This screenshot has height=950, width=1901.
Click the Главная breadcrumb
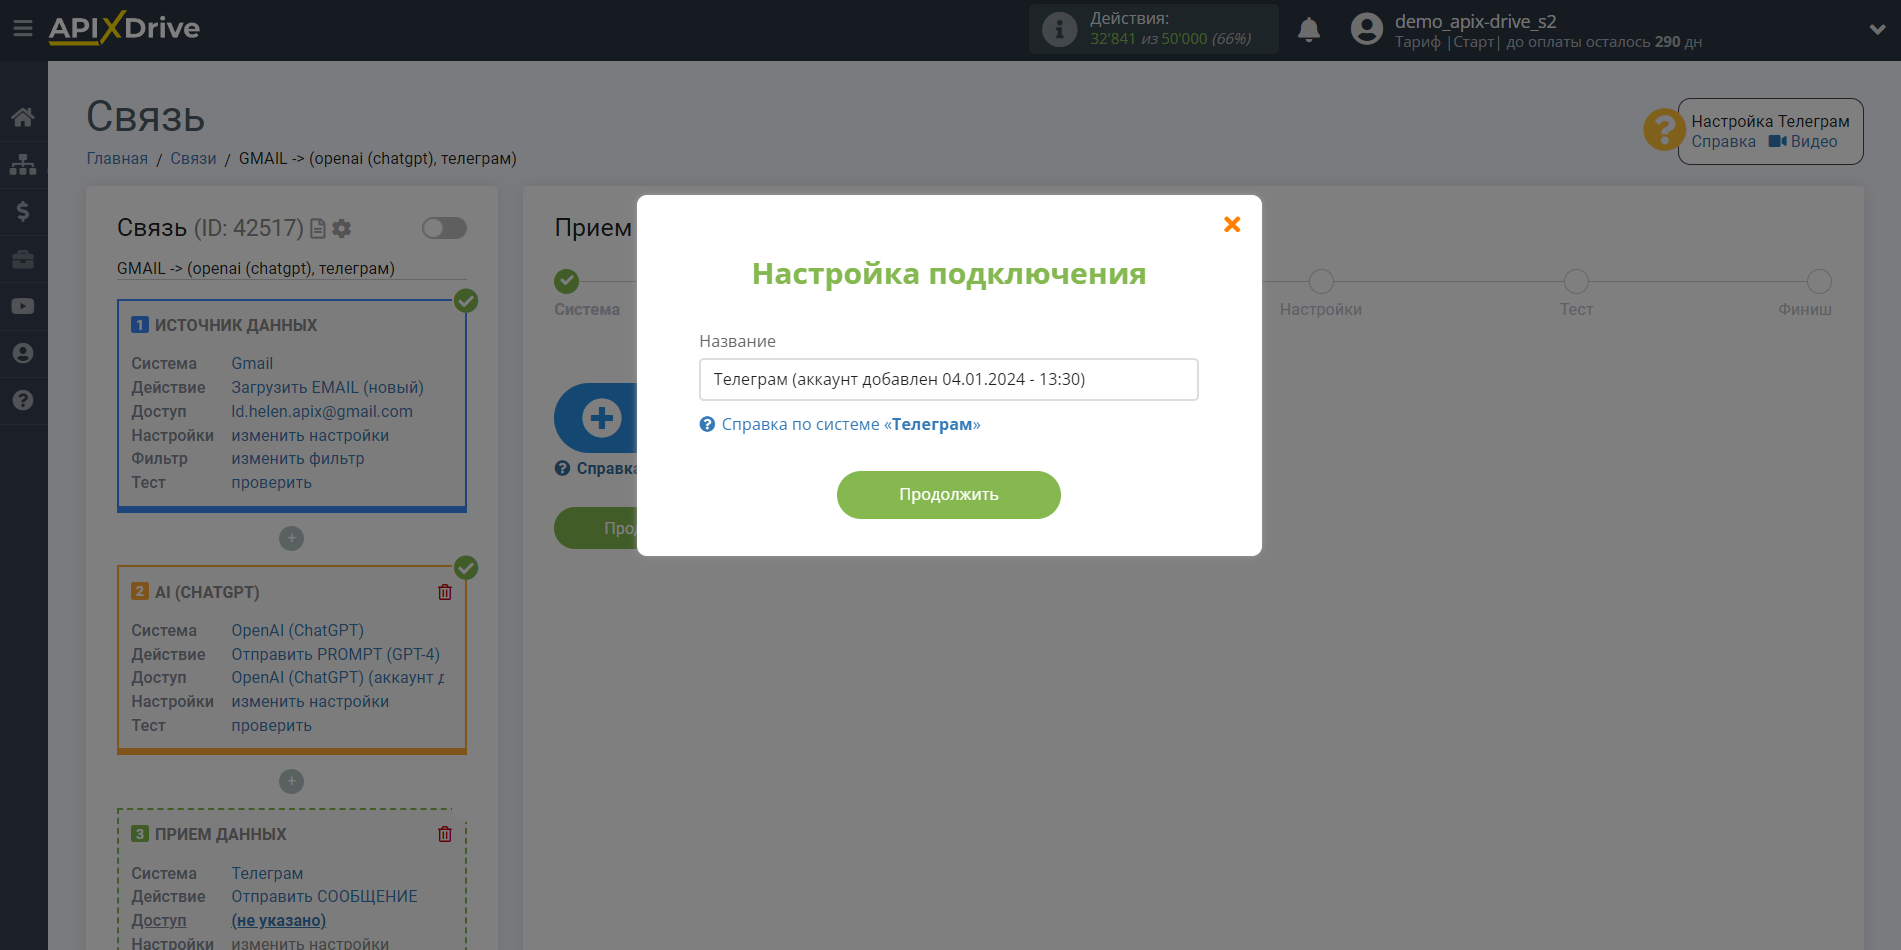117,158
